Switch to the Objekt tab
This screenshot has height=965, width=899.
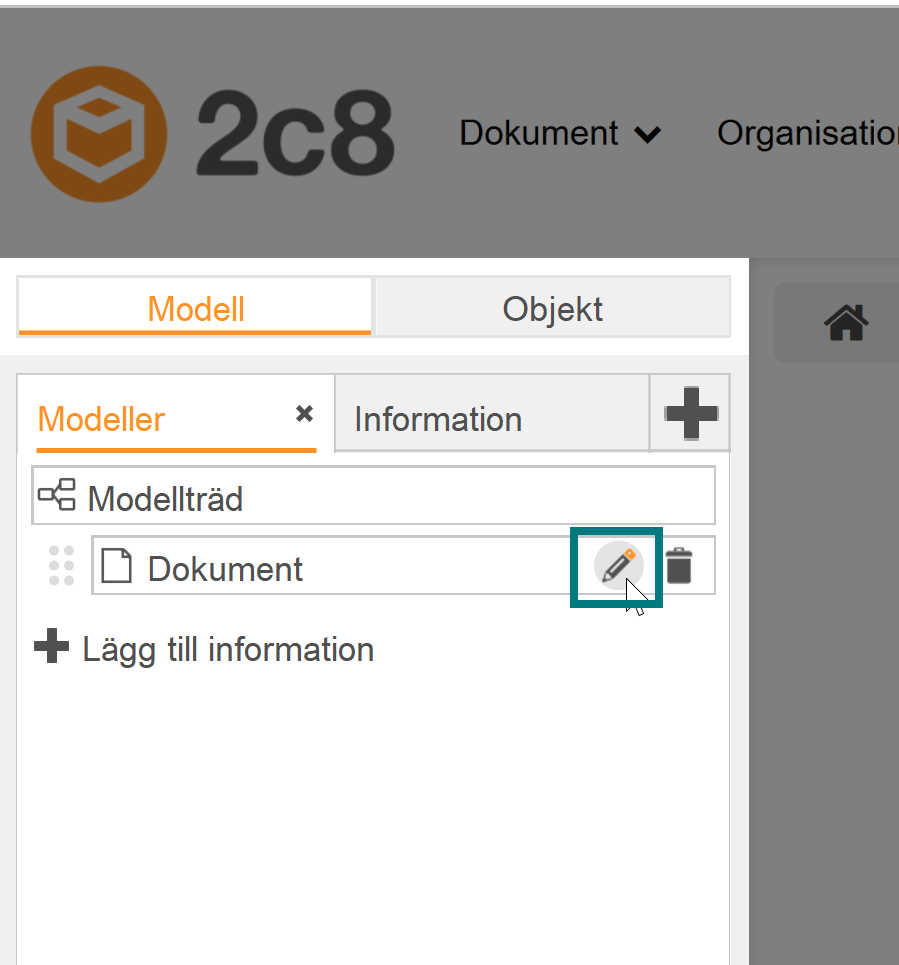(553, 308)
